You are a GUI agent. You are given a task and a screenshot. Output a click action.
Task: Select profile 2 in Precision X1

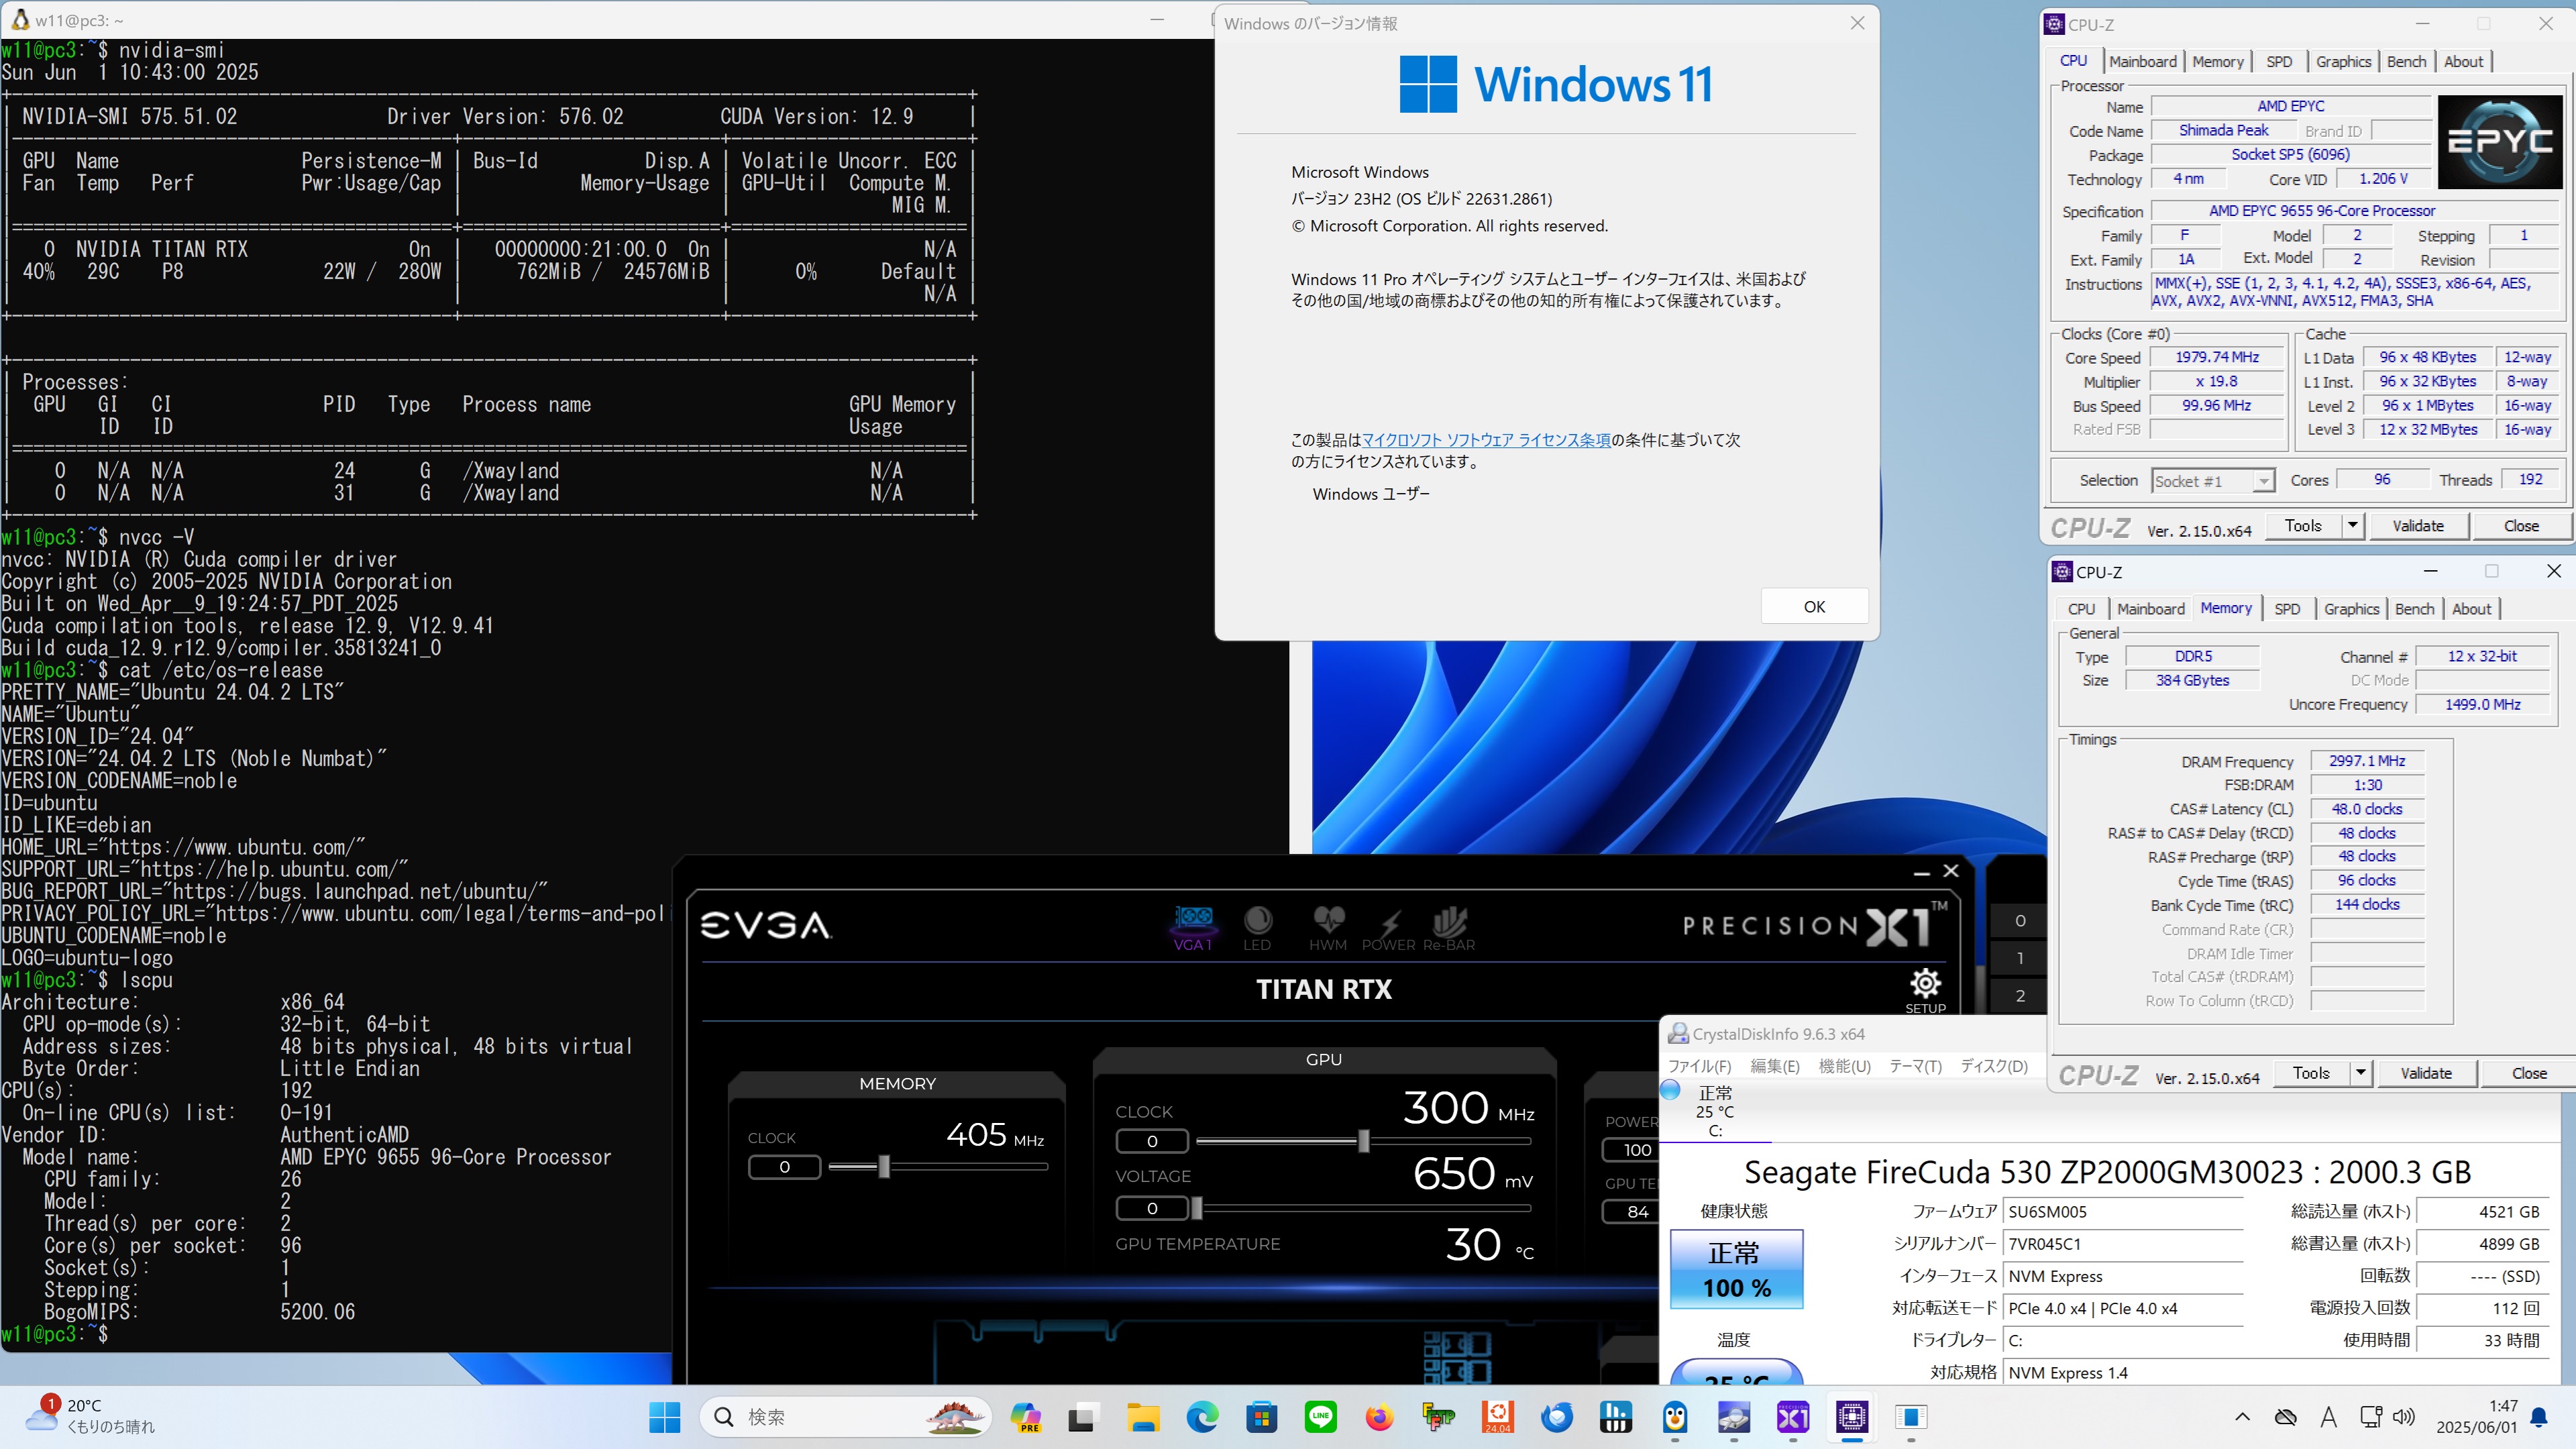click(2020, 996)
